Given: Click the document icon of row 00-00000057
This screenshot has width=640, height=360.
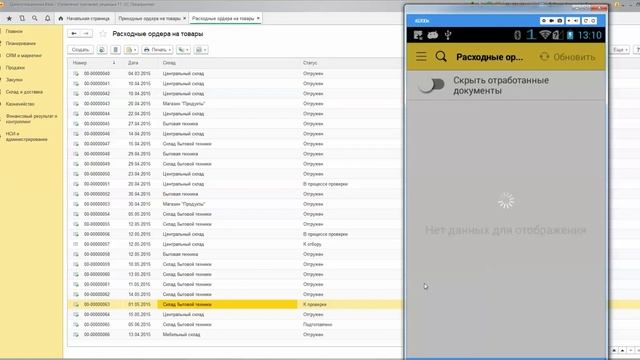Looking at the screenshot, I should pyautogui.click(x=76, y=244).
